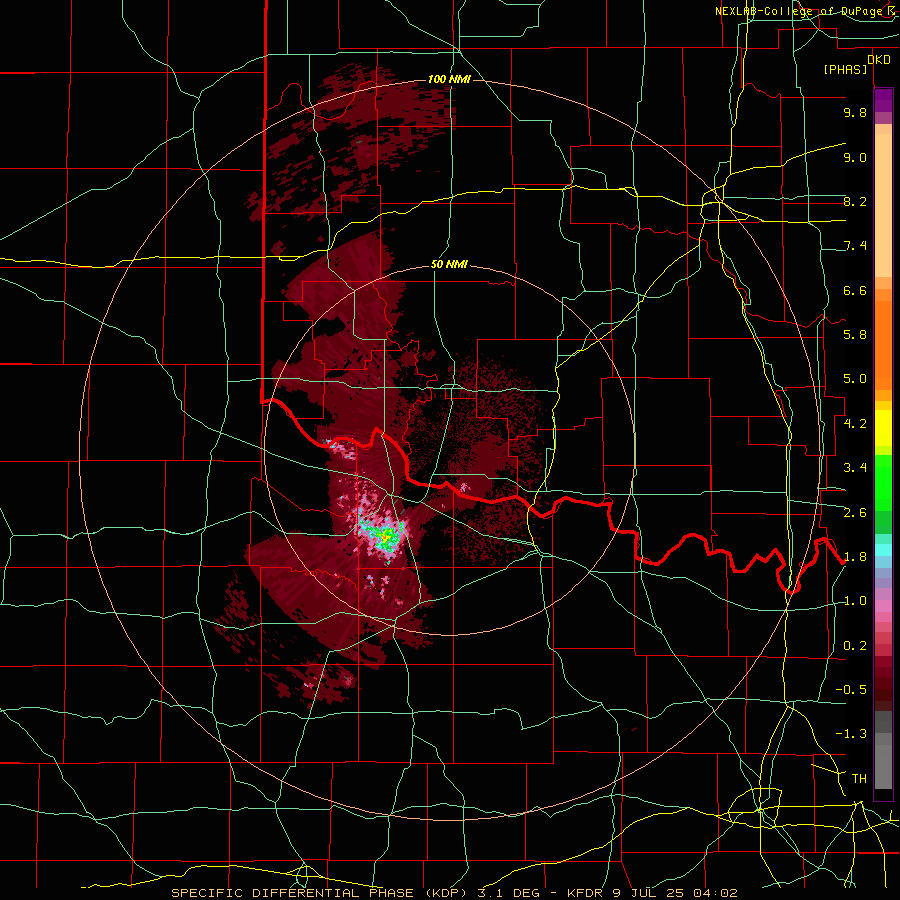Click the 7.4 scale label

pyautogui.click(x=855, y=246)
